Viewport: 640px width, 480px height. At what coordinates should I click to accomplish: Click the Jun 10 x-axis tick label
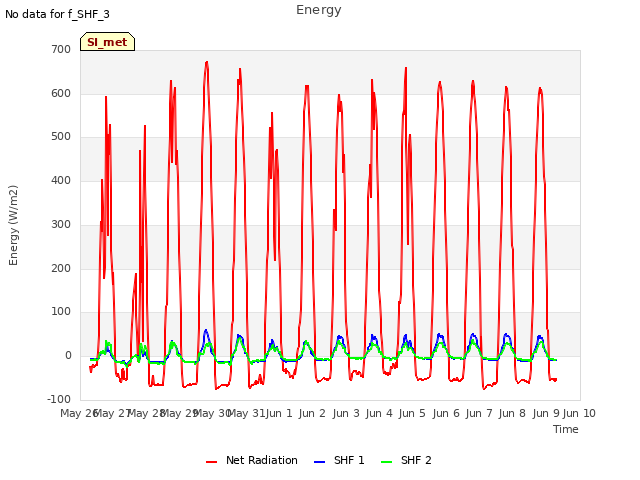(x=579, y=413)
